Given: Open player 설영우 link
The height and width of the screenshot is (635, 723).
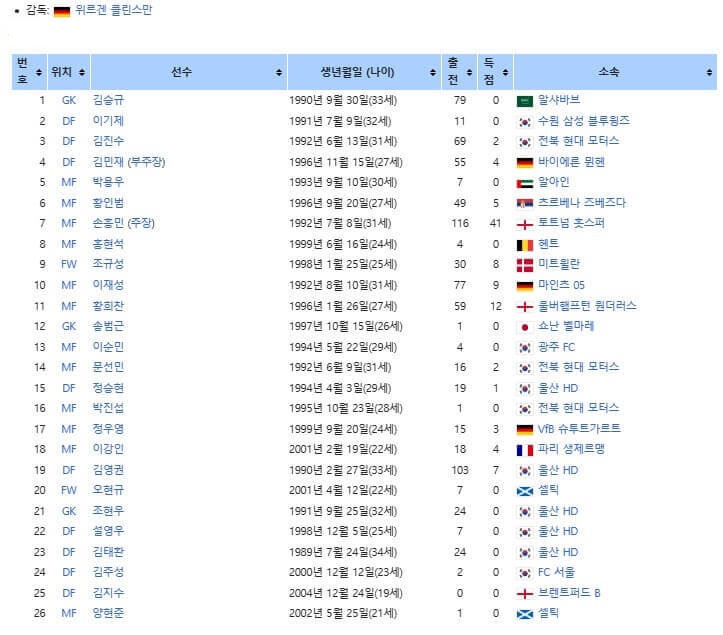Looking at the screenshot, I should pos(108,531).
